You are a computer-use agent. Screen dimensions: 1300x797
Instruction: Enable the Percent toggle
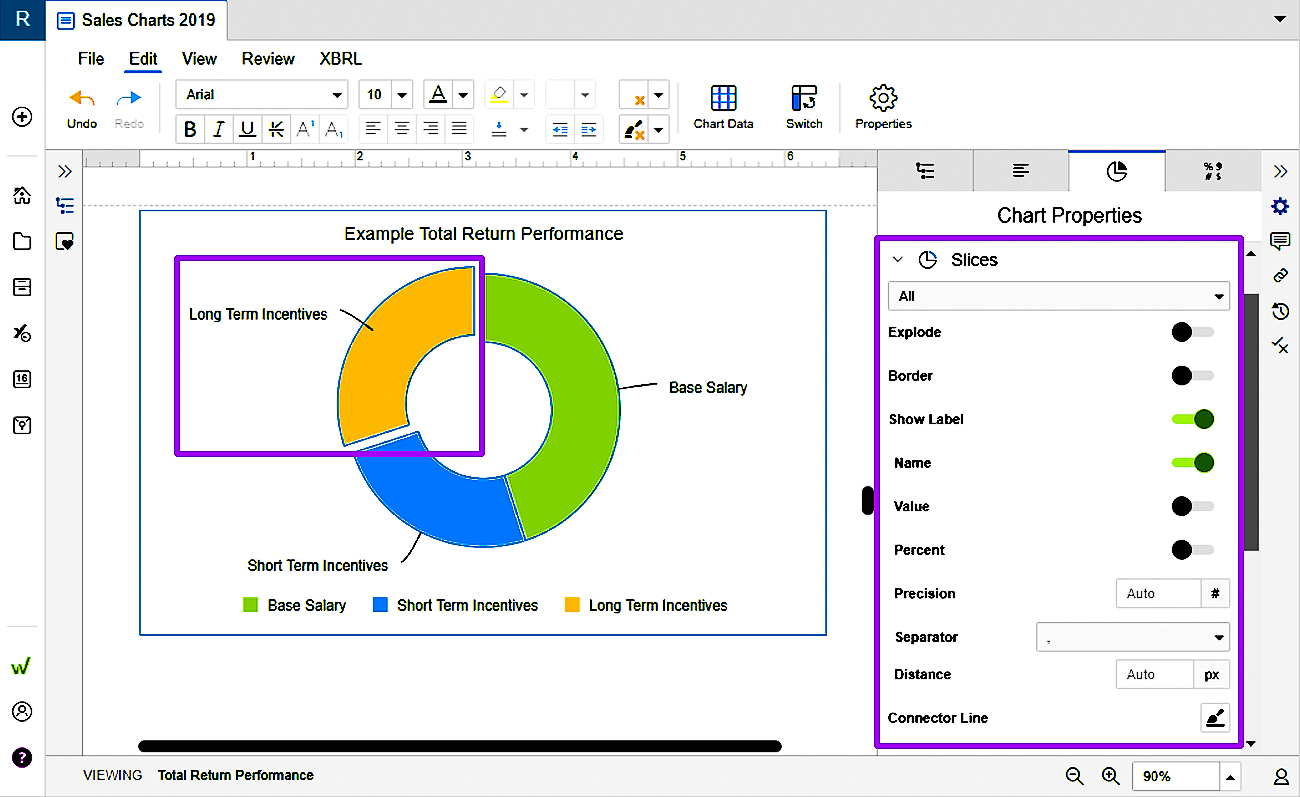pyautogui.click(x=1192, y=550)
